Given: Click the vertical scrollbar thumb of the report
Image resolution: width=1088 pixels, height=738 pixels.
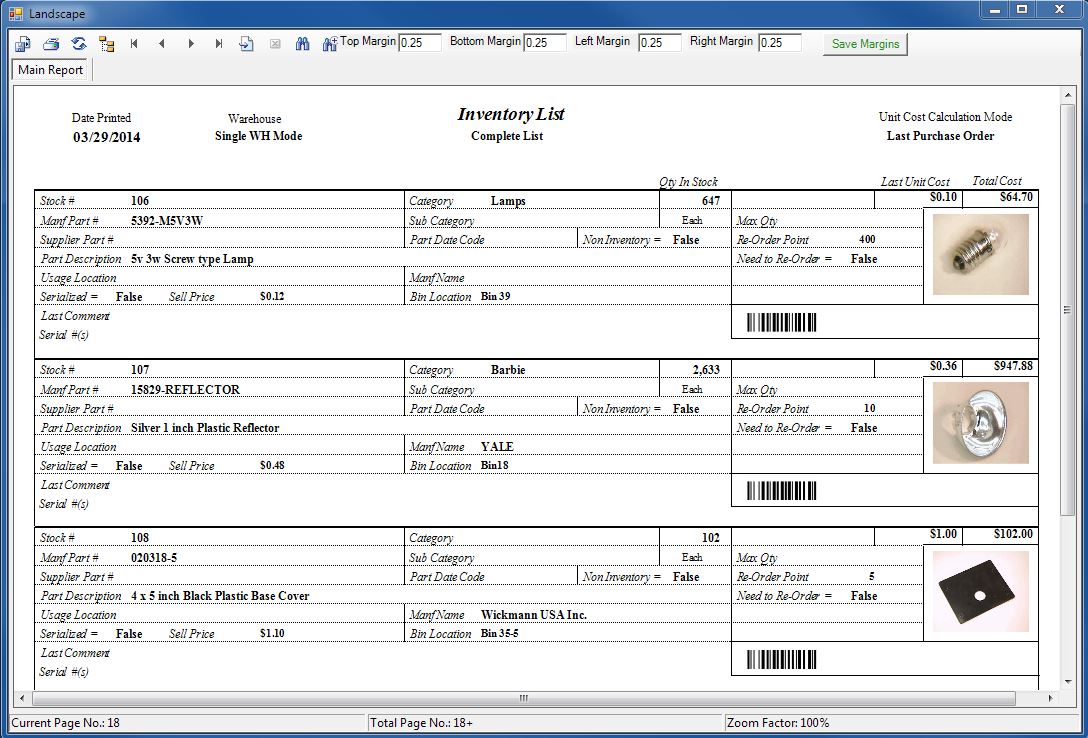Looking at the screenshot, I should click(x=1067, y=310).
